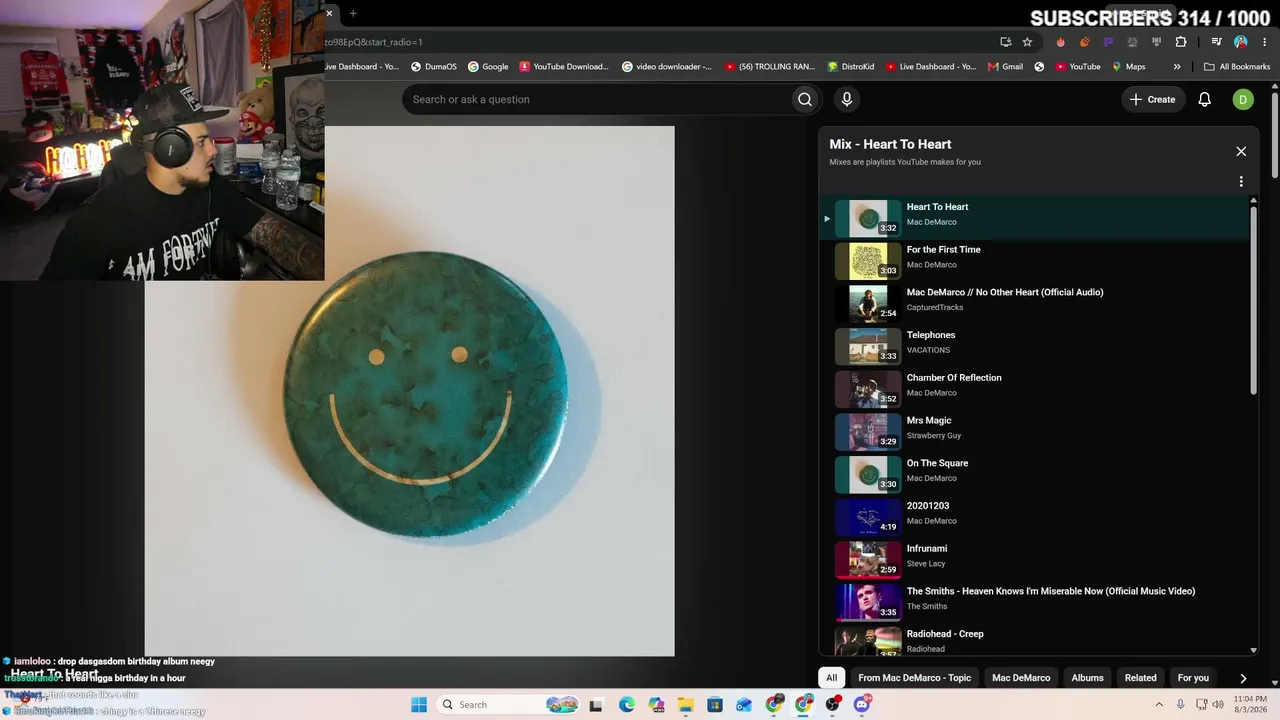
Task: Open the mix playlist three-dot options menu
Action: point(1241,182)
